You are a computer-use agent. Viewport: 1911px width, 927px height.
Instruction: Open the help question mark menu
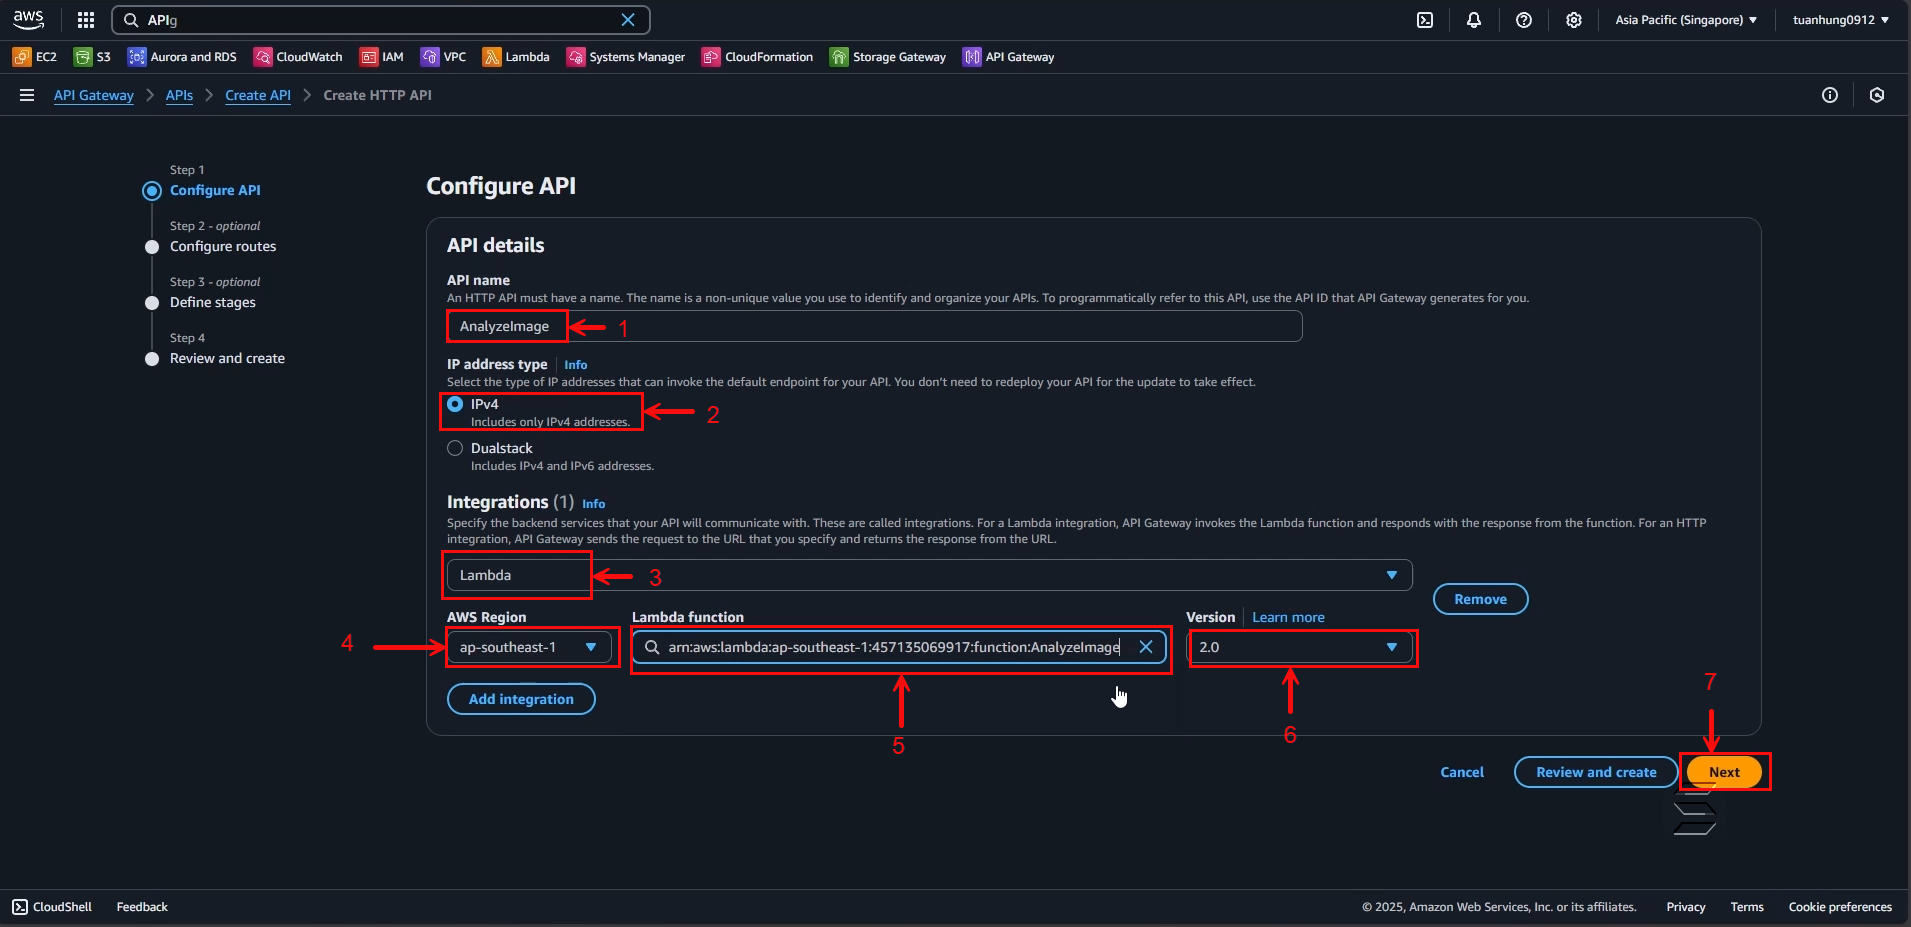point(1524,20)
